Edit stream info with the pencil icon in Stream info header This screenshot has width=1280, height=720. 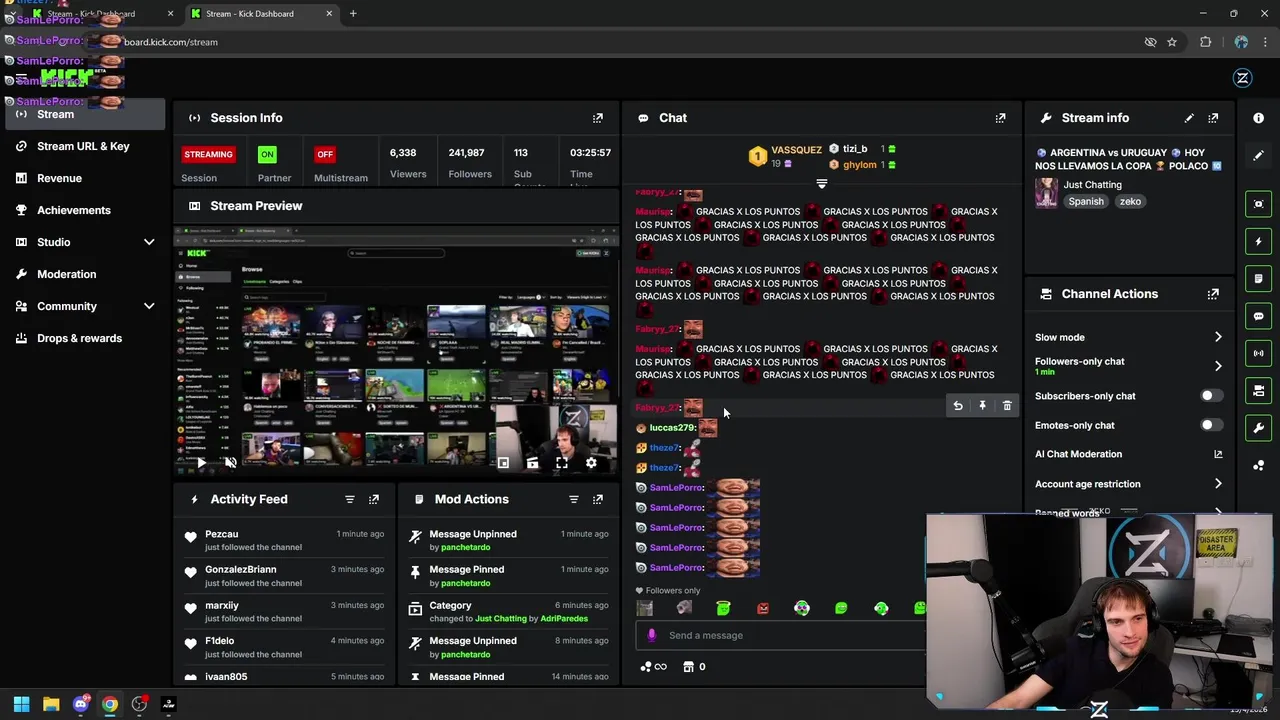[1189, 118]
